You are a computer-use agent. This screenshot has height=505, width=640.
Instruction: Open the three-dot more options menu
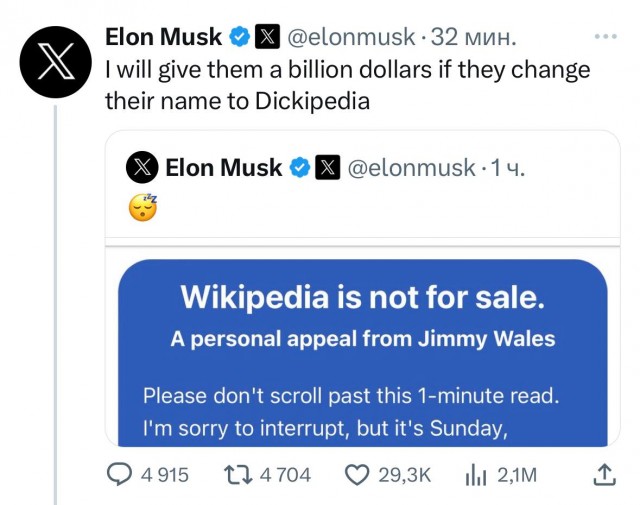point(606,37)
